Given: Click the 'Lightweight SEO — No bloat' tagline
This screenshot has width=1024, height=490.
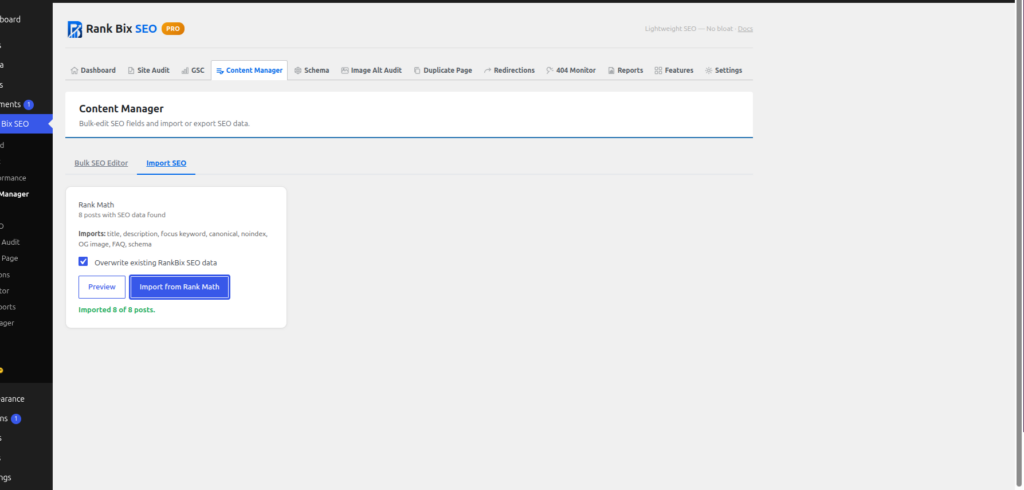Looking at the screenshot, I should [689, 29].
